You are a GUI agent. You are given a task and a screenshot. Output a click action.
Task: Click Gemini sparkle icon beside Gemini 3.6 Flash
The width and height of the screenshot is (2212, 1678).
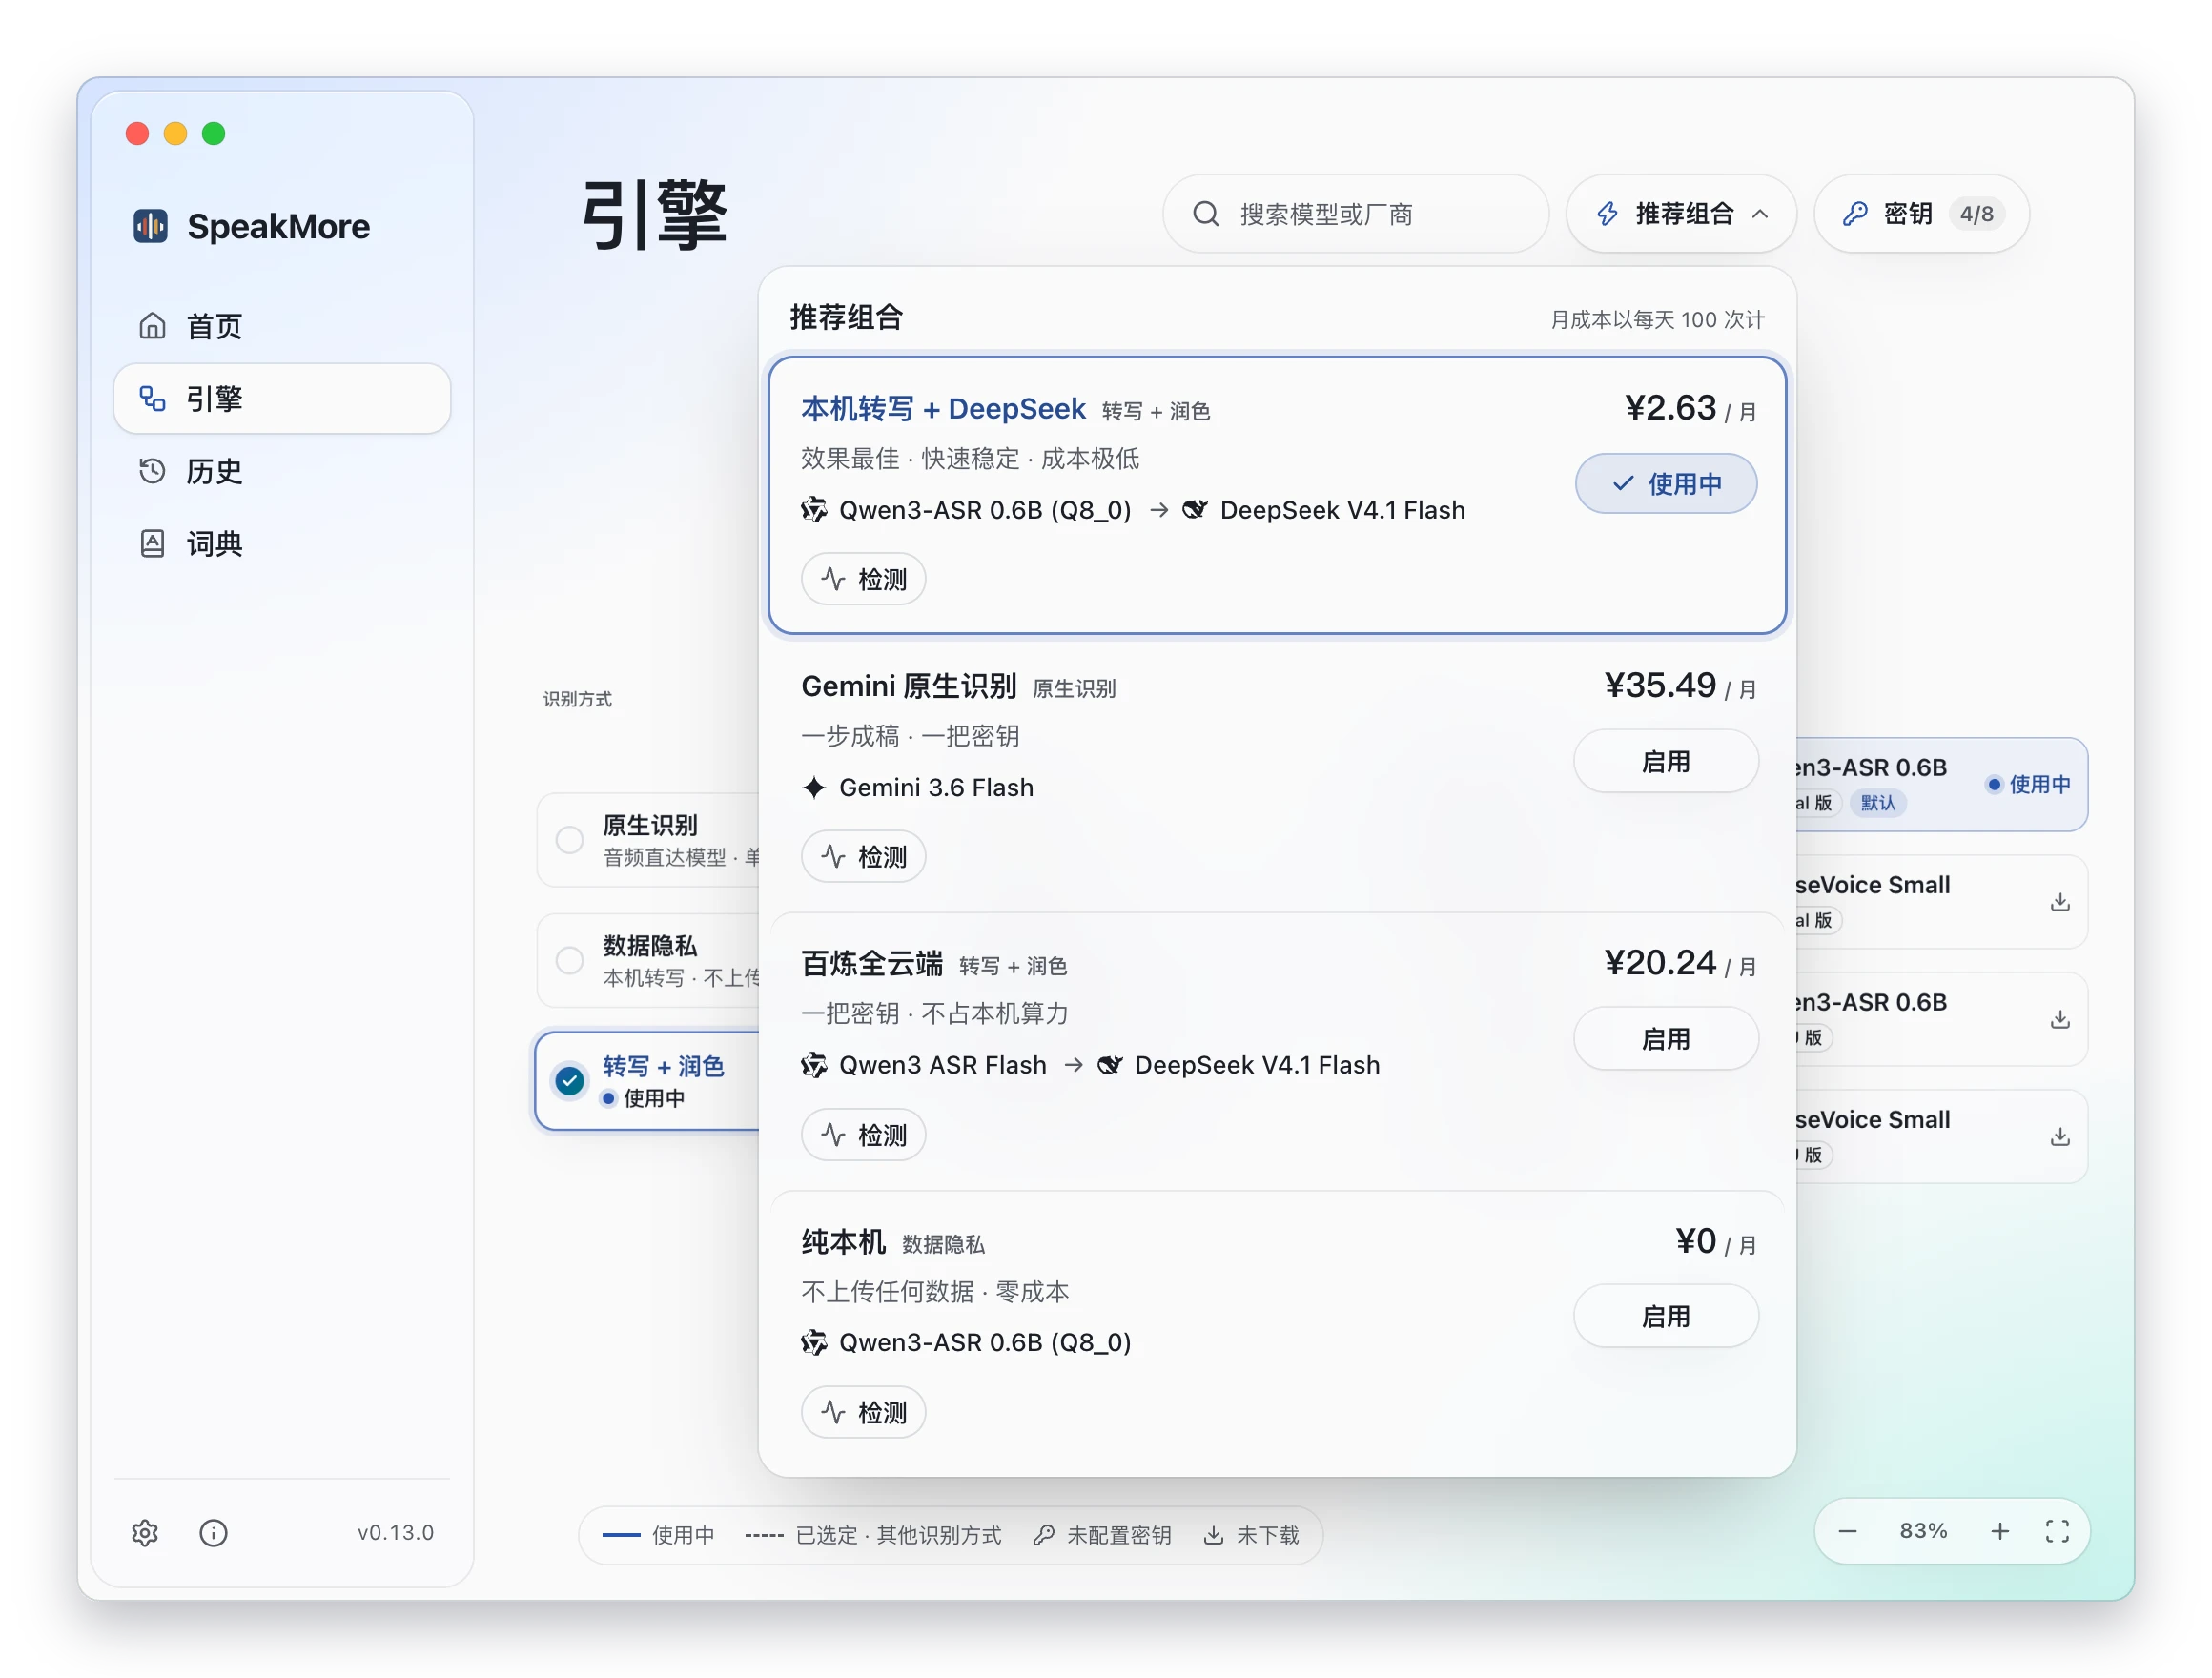814,788
